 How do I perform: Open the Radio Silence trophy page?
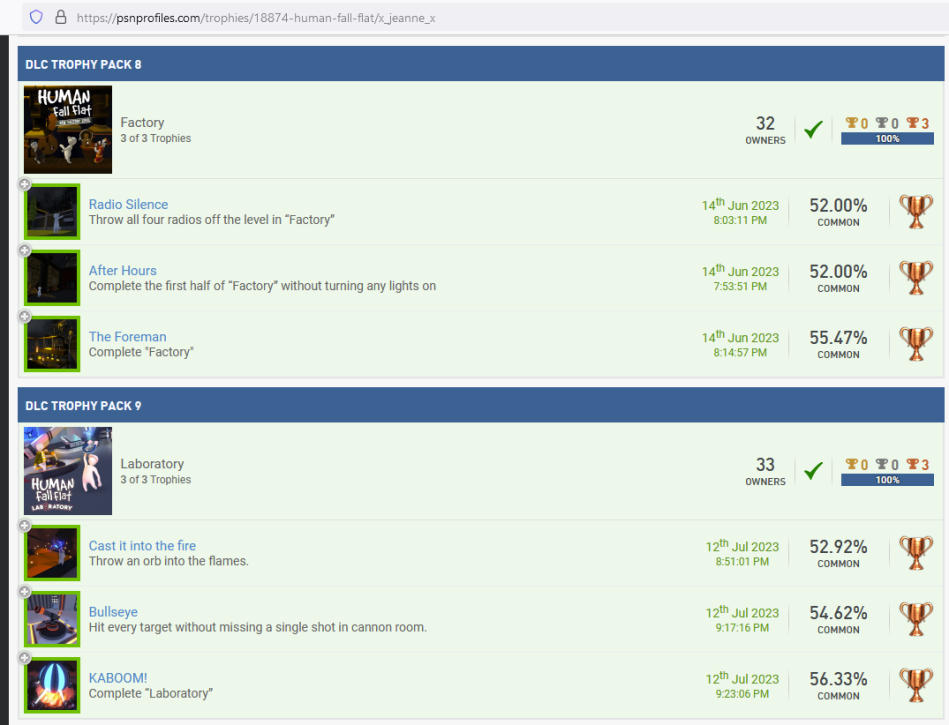pos(128,204)
